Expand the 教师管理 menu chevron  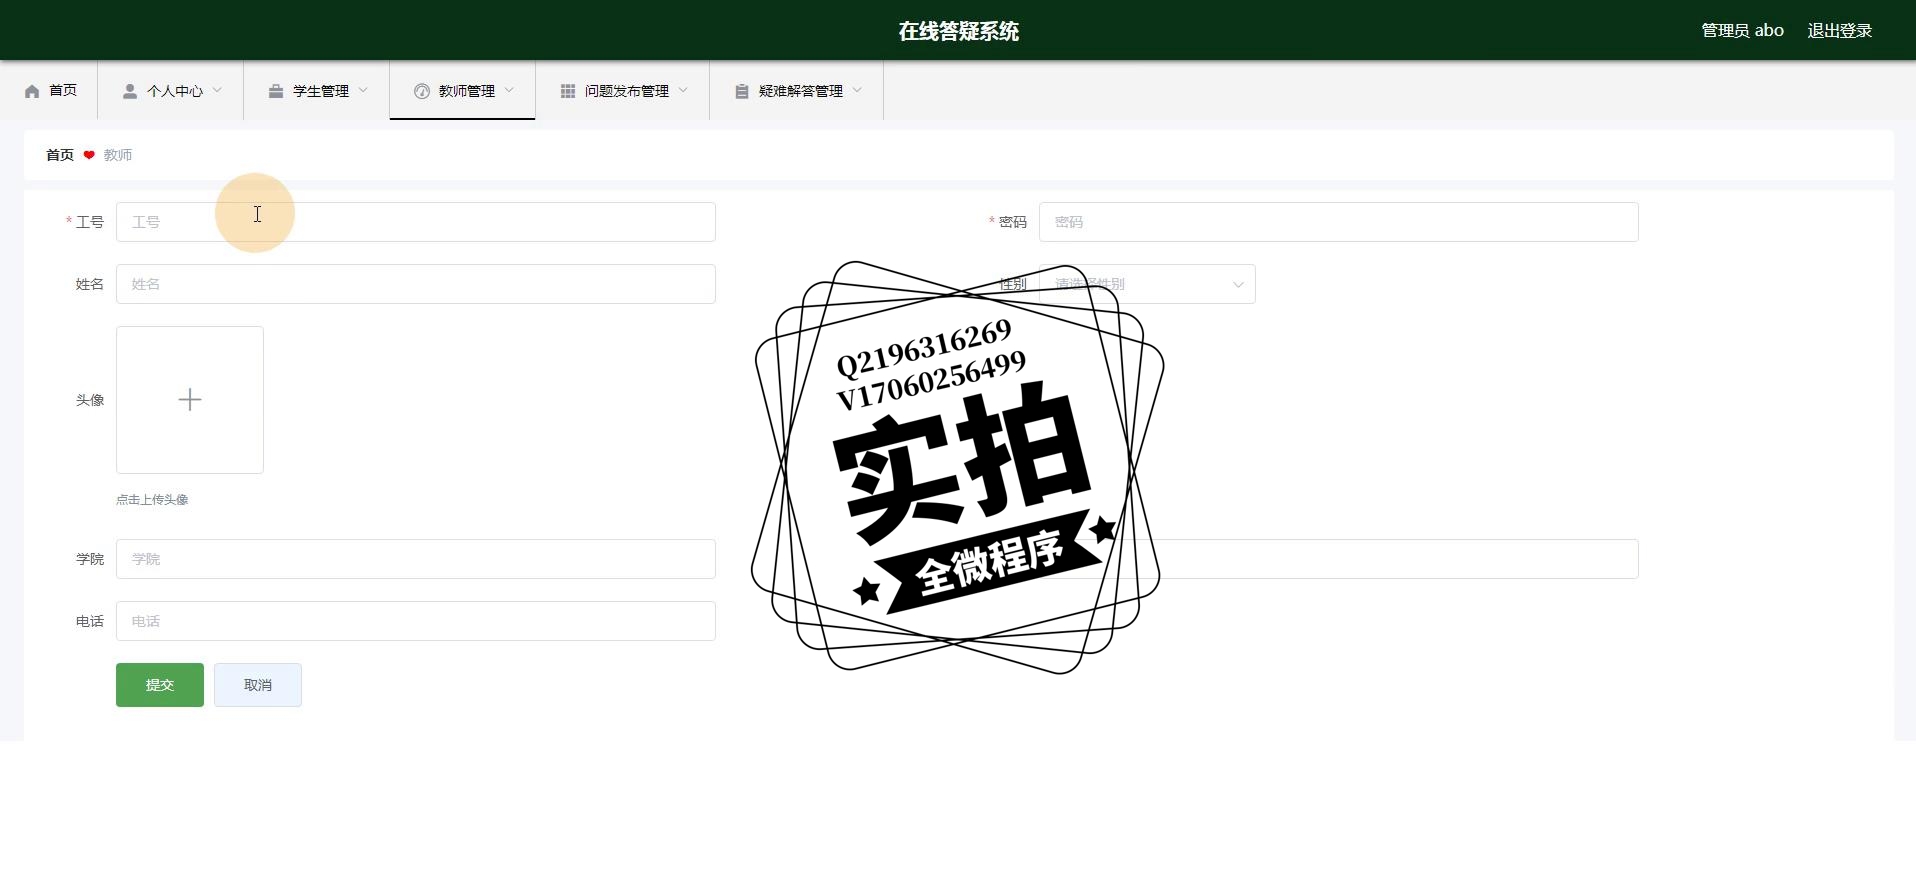tap(509, 90)
